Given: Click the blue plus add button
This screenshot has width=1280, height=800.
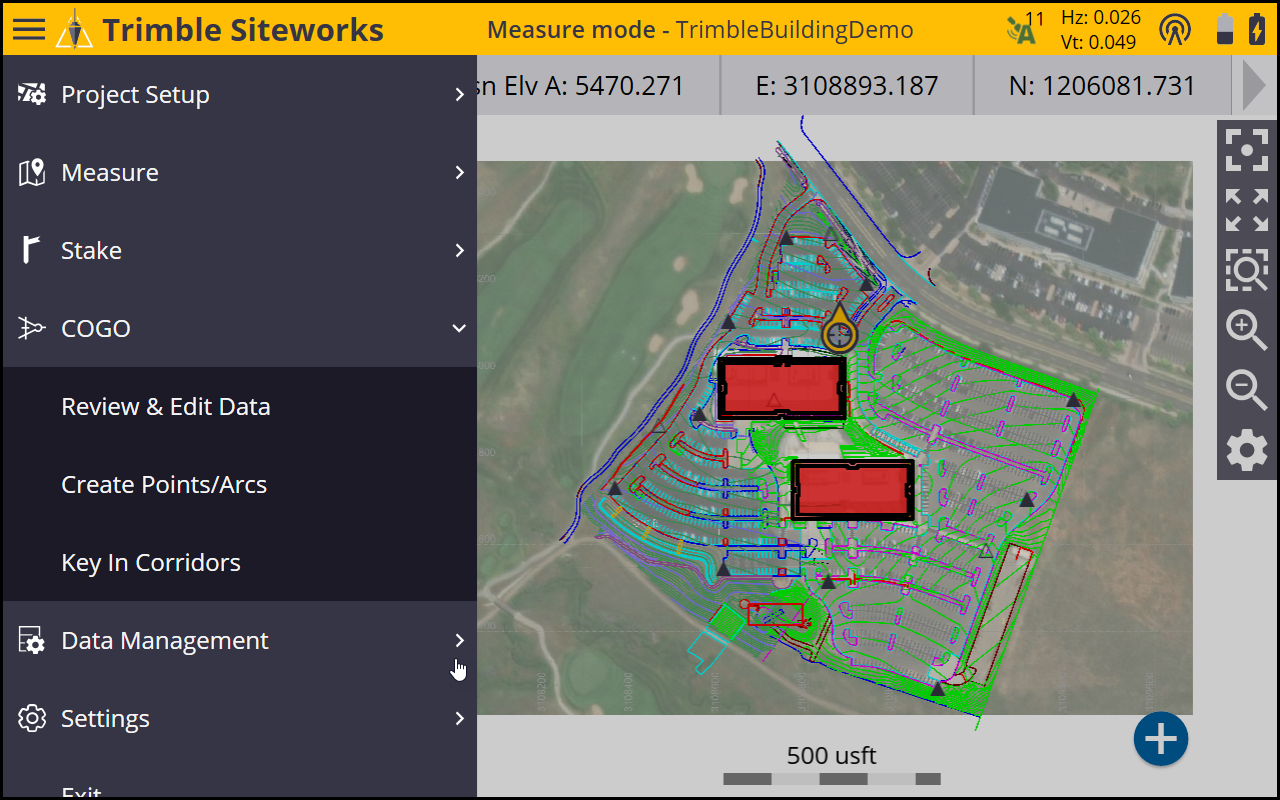Looking at the screenshot, I should 1161,740.
